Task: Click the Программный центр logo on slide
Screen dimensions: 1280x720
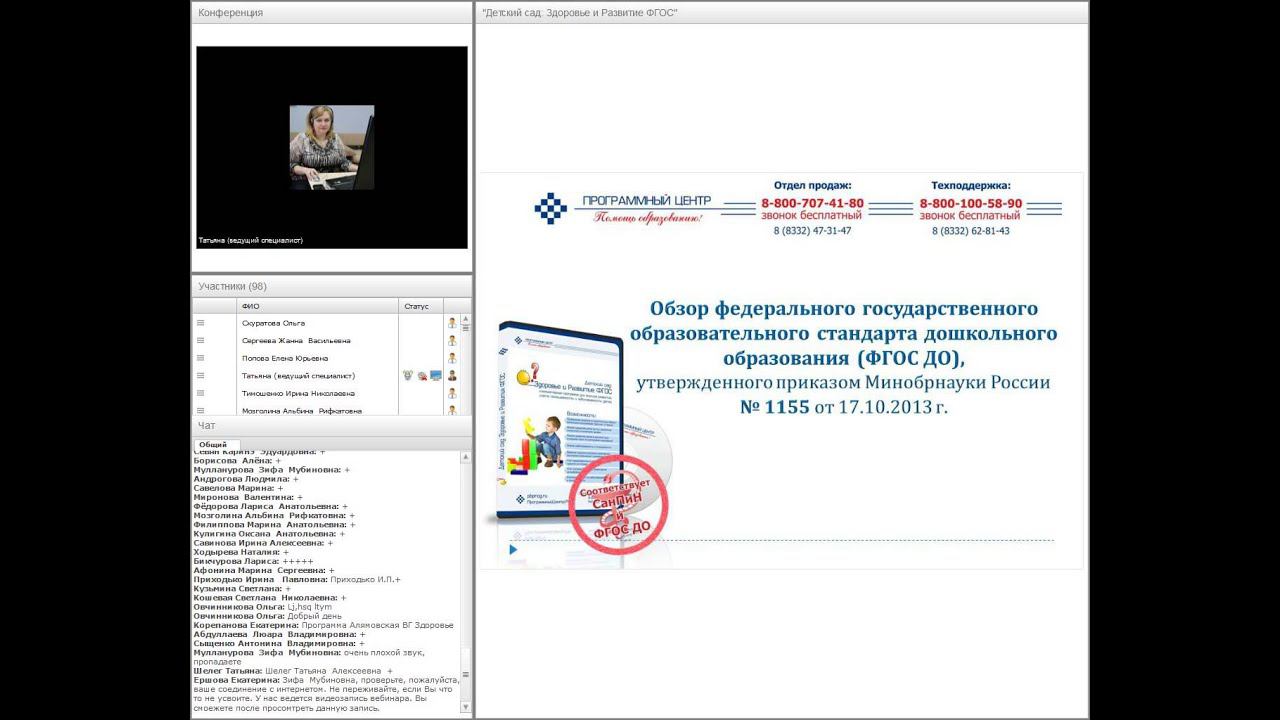Action: coord(623,207)
